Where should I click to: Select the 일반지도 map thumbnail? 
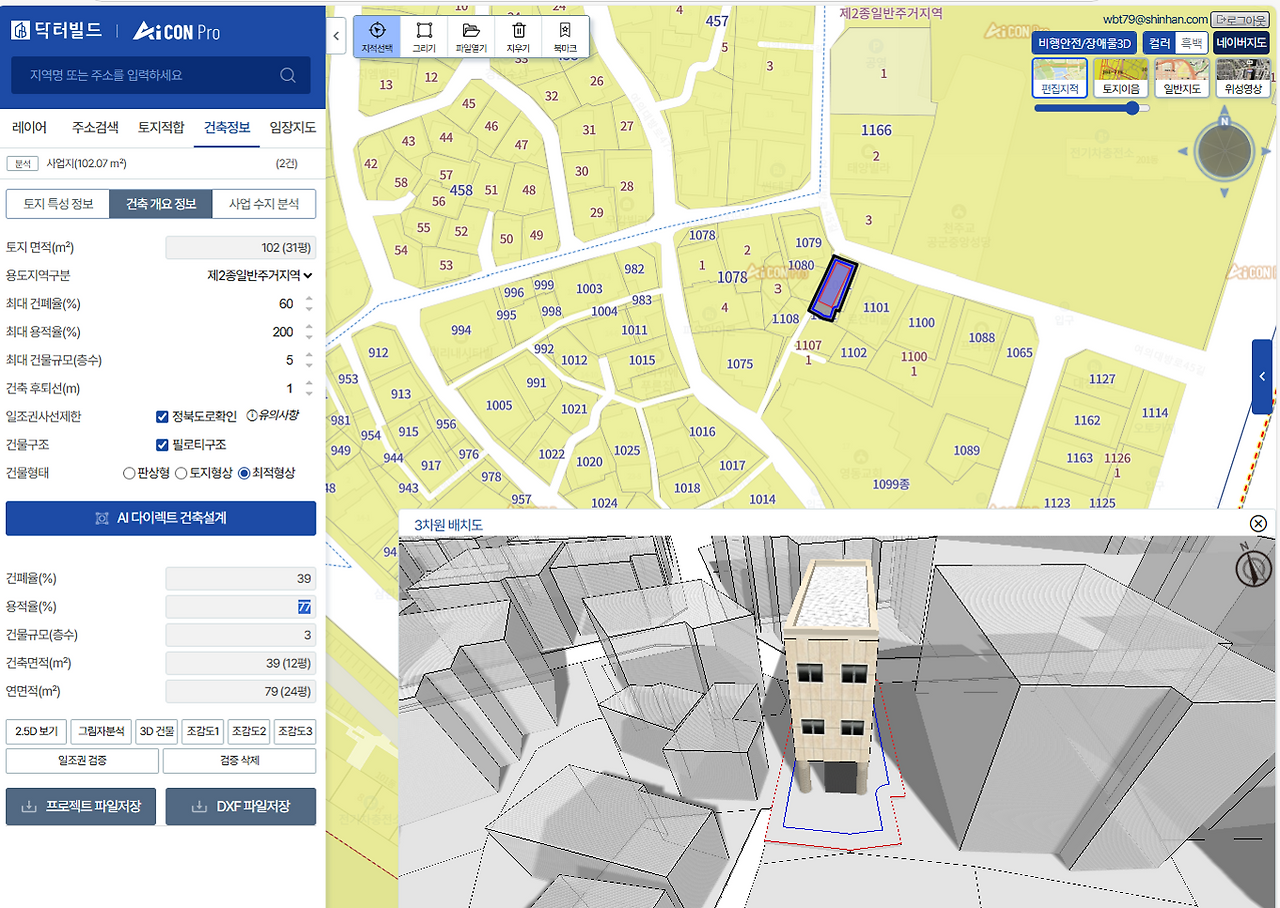pyautogui.click(x=1181, y=78)
